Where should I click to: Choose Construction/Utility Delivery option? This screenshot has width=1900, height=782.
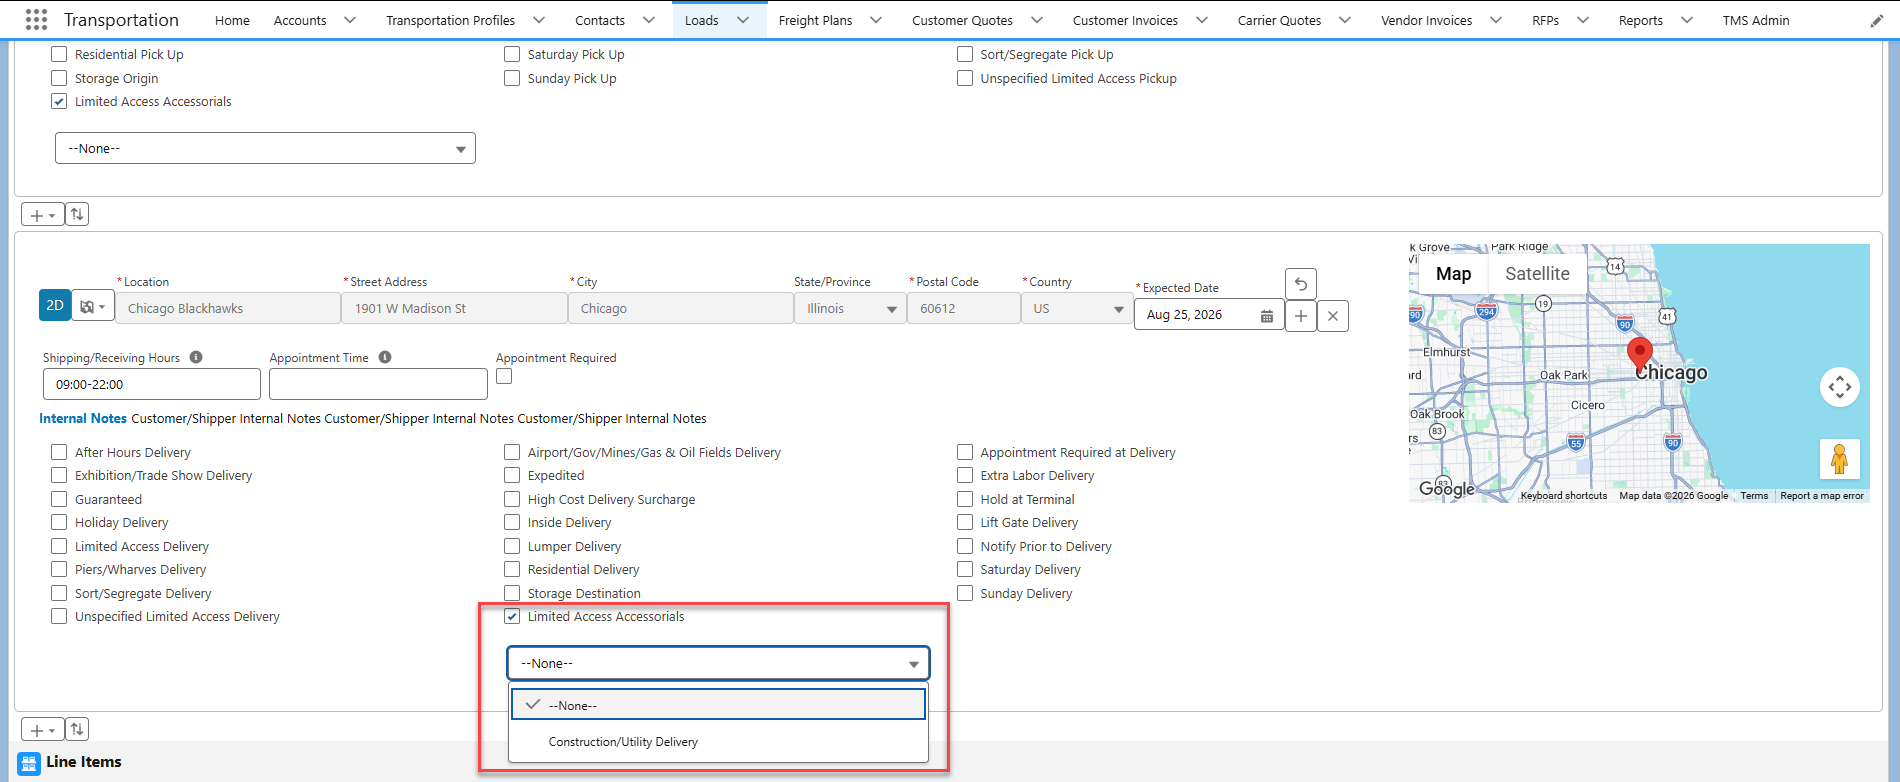click(x=718, y=742)
